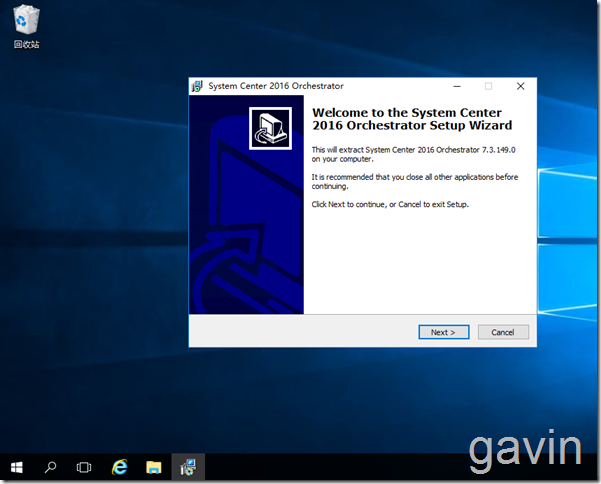The image size is (601, 484).
Task: Launch Internet Explorer from taskbar
Action: point(120,467)
